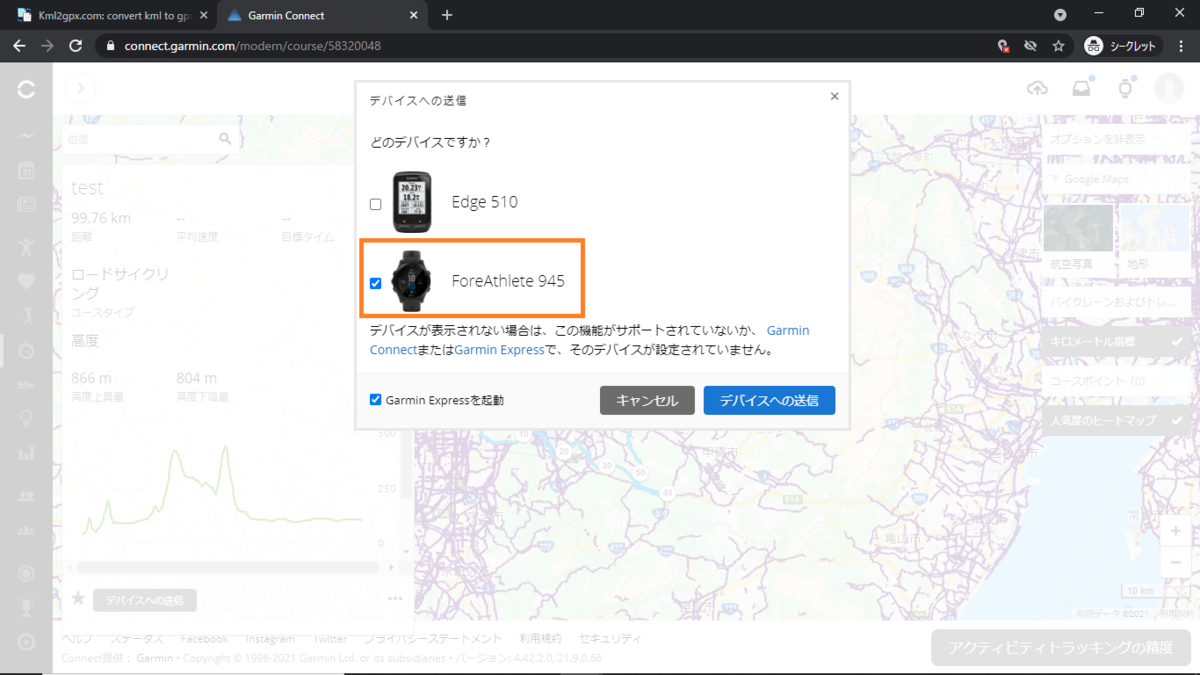Click the blue デバイスへの送信 button in dialog
Screen dimensions: 1200x675
pos(769,400)
